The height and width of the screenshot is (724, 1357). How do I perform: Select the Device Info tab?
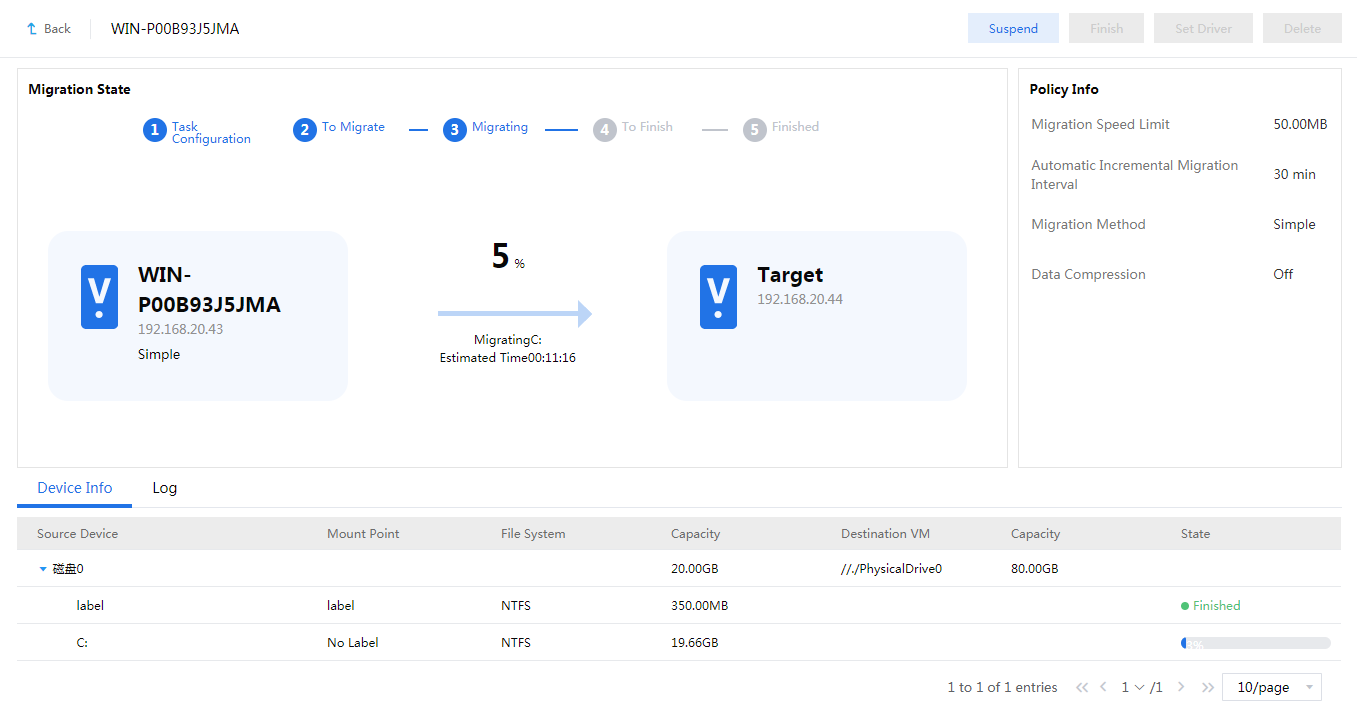point(75,488)
